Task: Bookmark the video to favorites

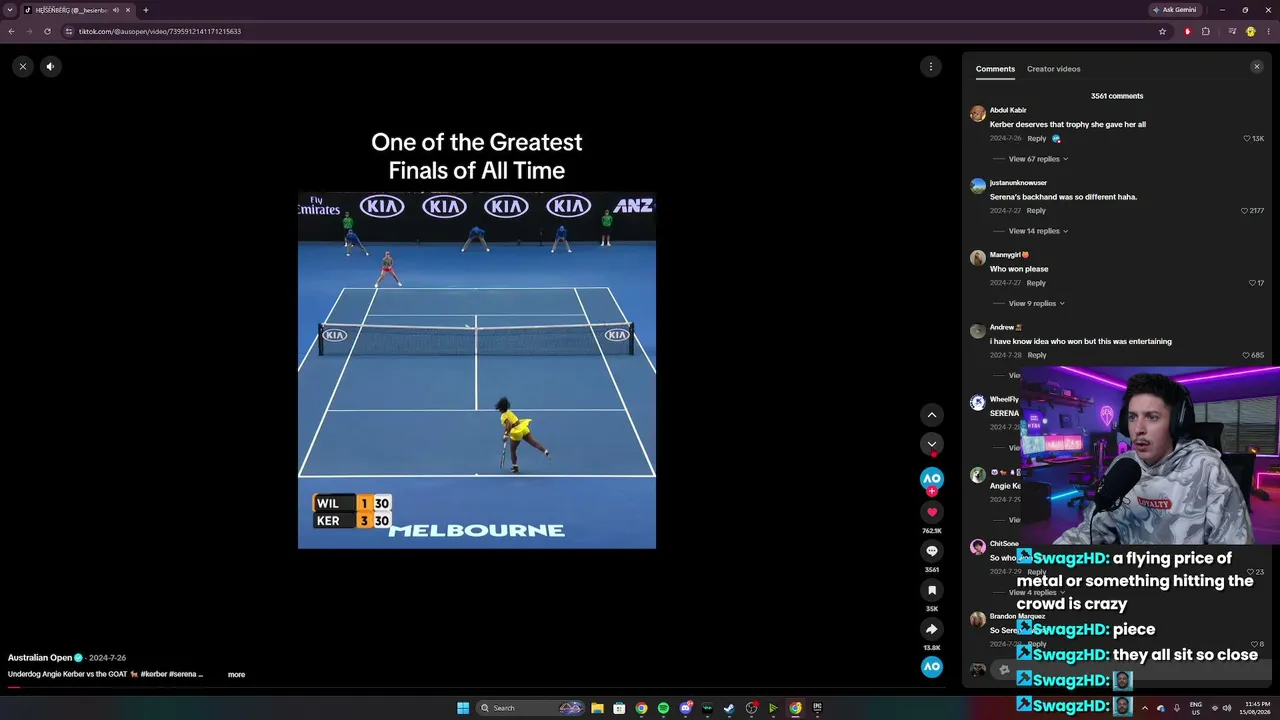Action: pyautogui.click(x=932, y=590)
